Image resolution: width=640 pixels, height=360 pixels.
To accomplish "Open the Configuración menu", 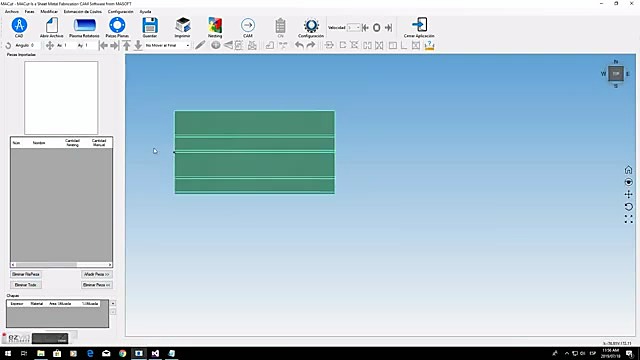I will [x=120, y=11].
